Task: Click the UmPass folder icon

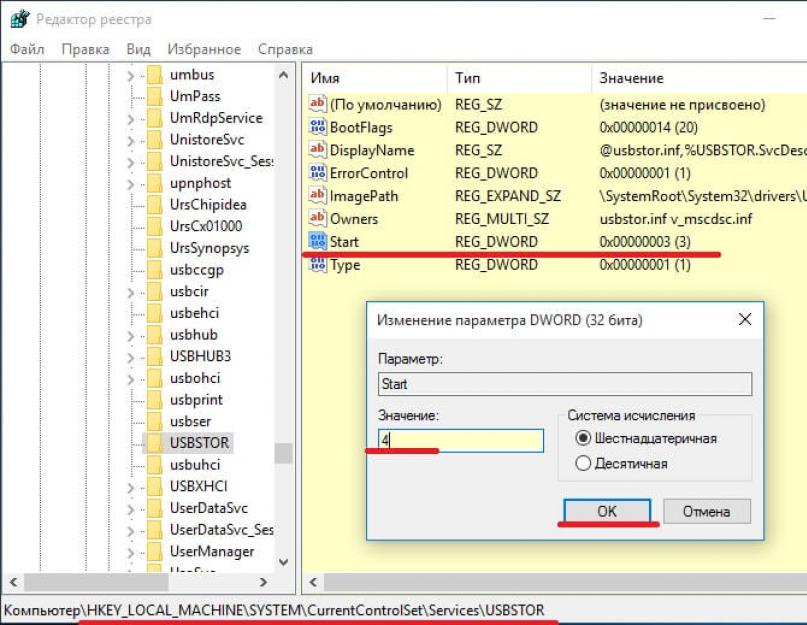Action: (x=154, y=96)
